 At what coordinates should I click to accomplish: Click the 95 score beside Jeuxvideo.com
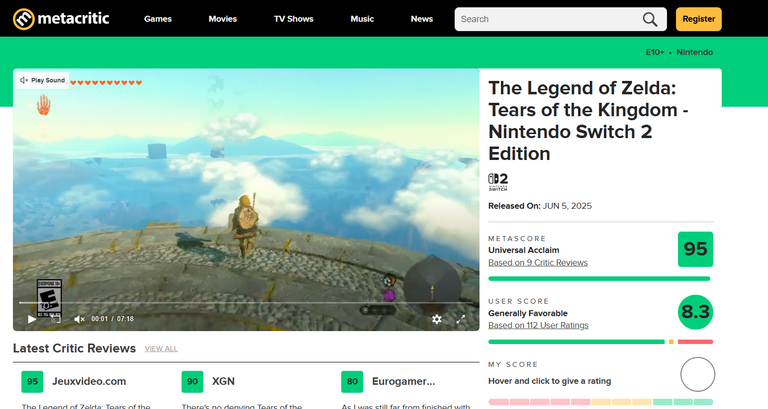[x=32, y=382]
